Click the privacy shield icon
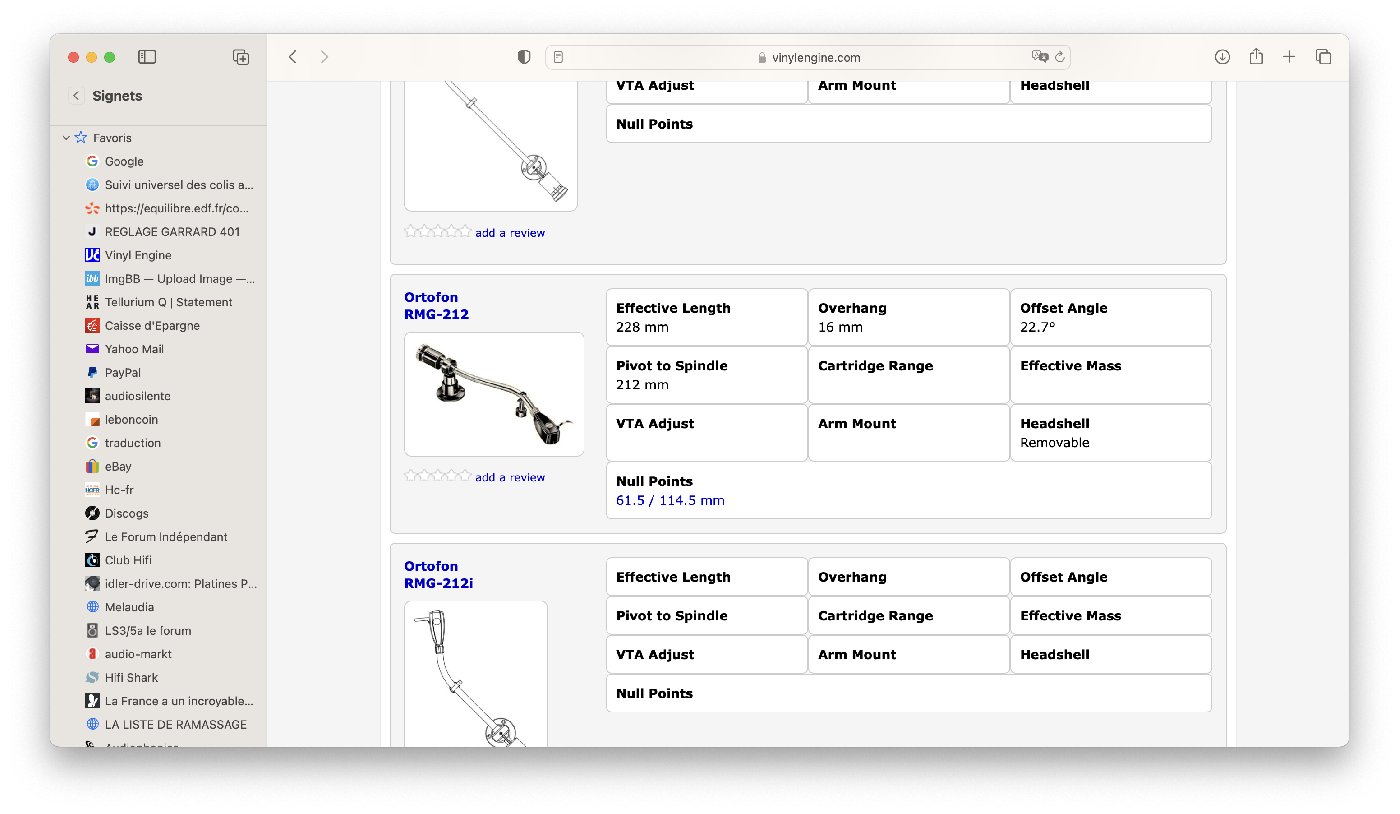The width and height of the screenshot is (1400, 814). (524, 57)
